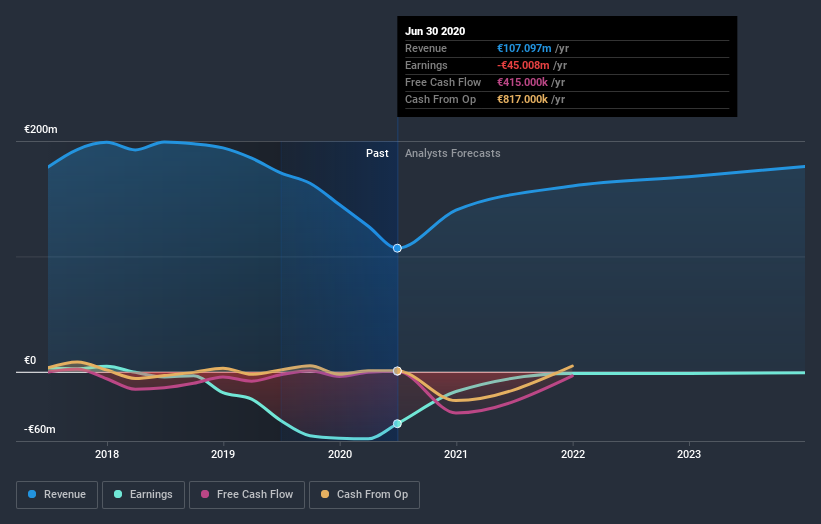This screenshot has height=524, width=821.
Task: Click the €817.000k cash from op value
Action: point(523,99)
